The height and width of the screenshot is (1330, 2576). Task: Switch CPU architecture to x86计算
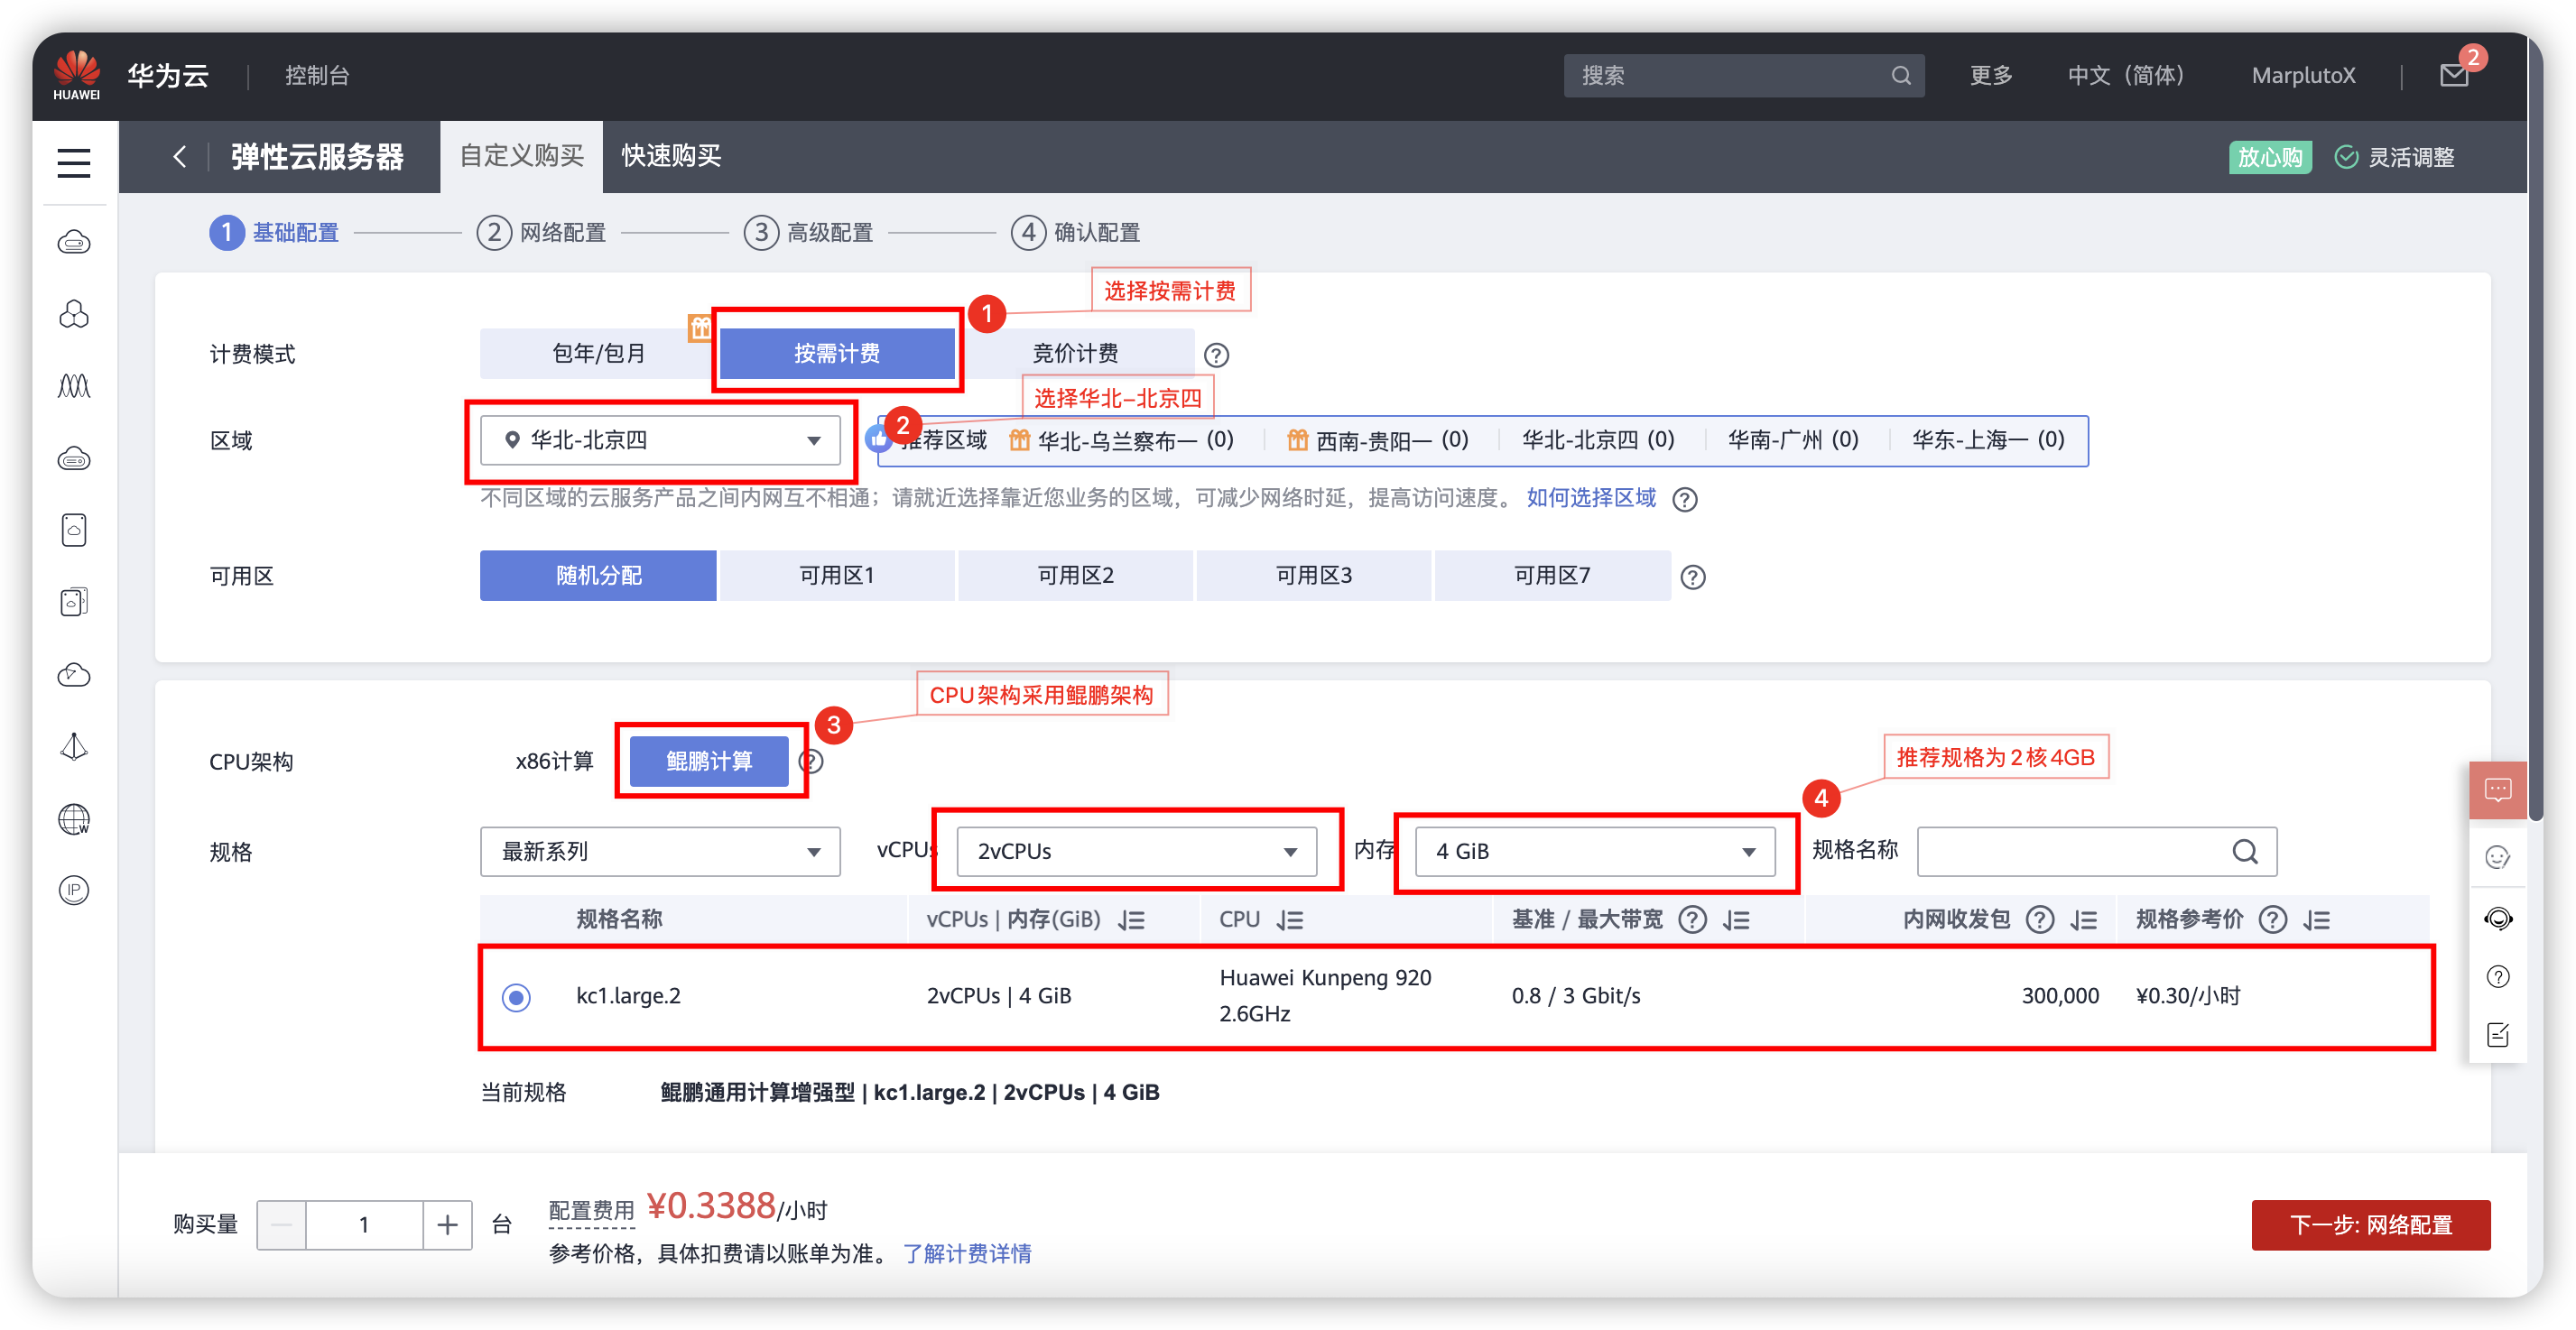554,761
